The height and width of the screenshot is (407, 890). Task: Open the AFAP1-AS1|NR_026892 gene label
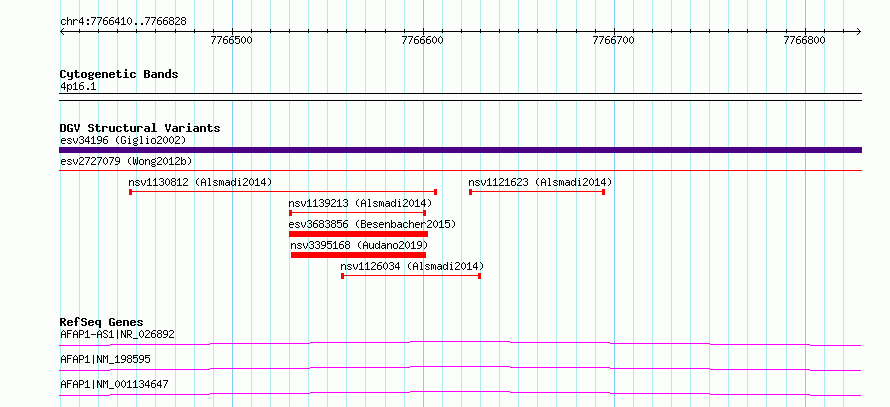pos(117,334)
